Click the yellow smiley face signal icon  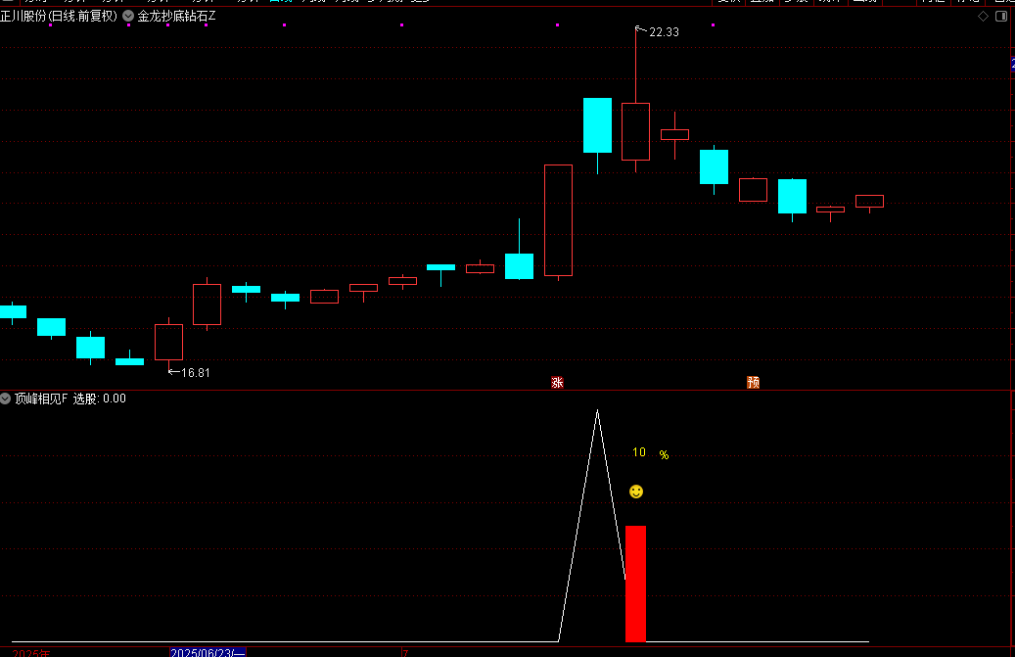[636, 491]
